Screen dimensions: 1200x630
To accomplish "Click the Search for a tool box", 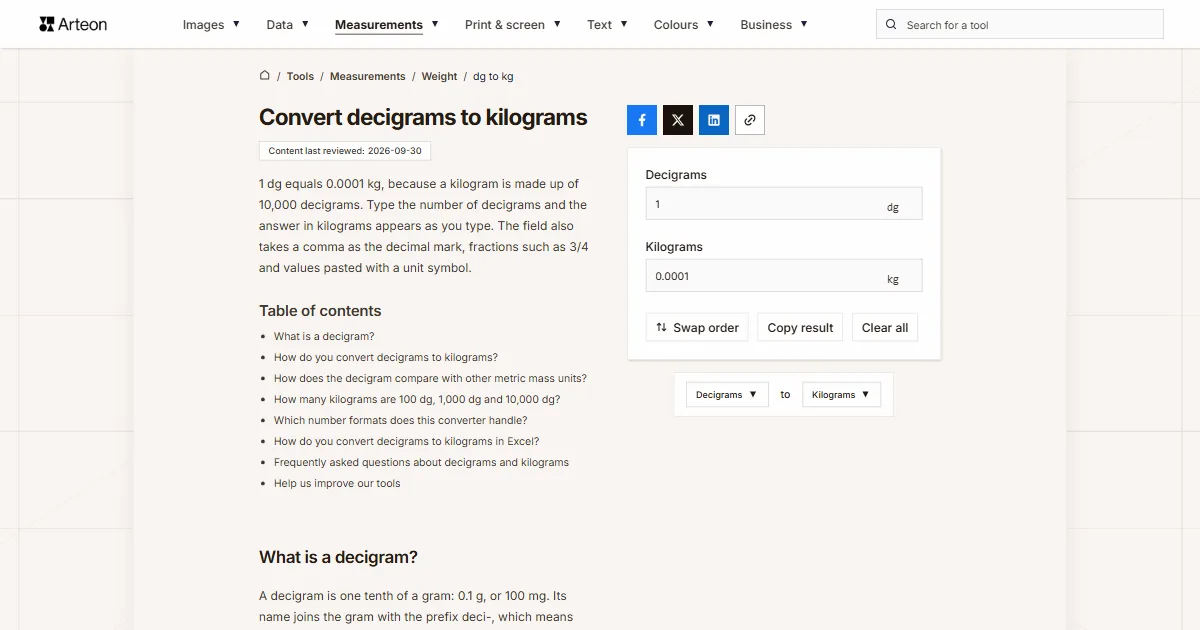I will [x=1019, y=24].
